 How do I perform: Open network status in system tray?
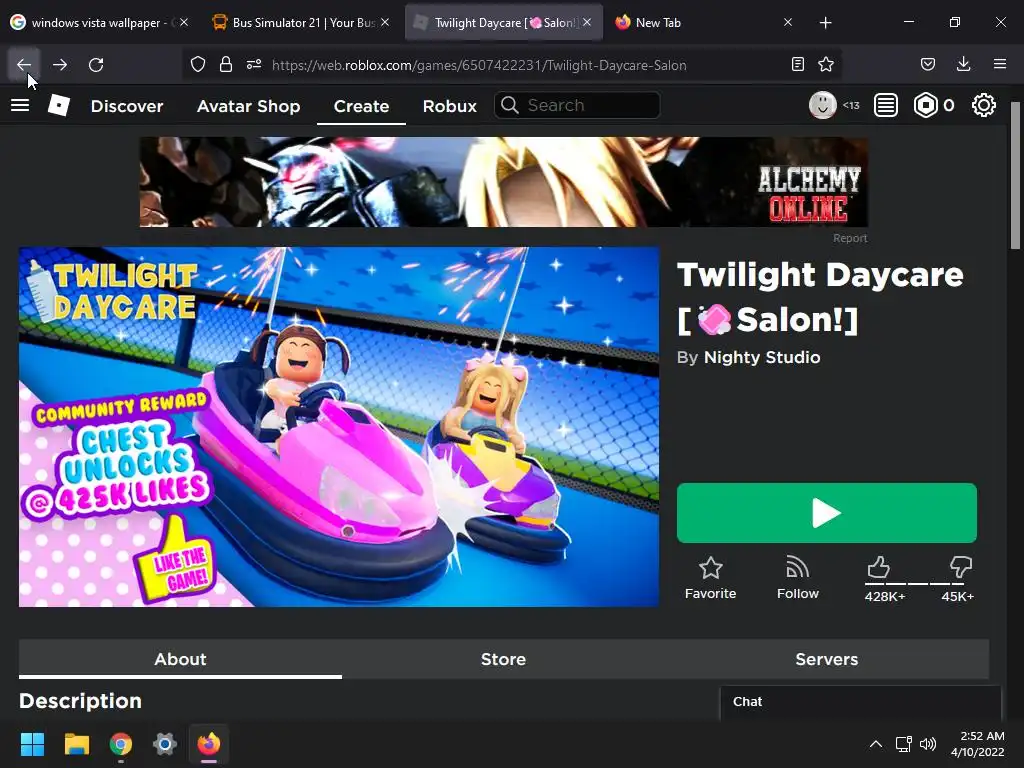904,744
